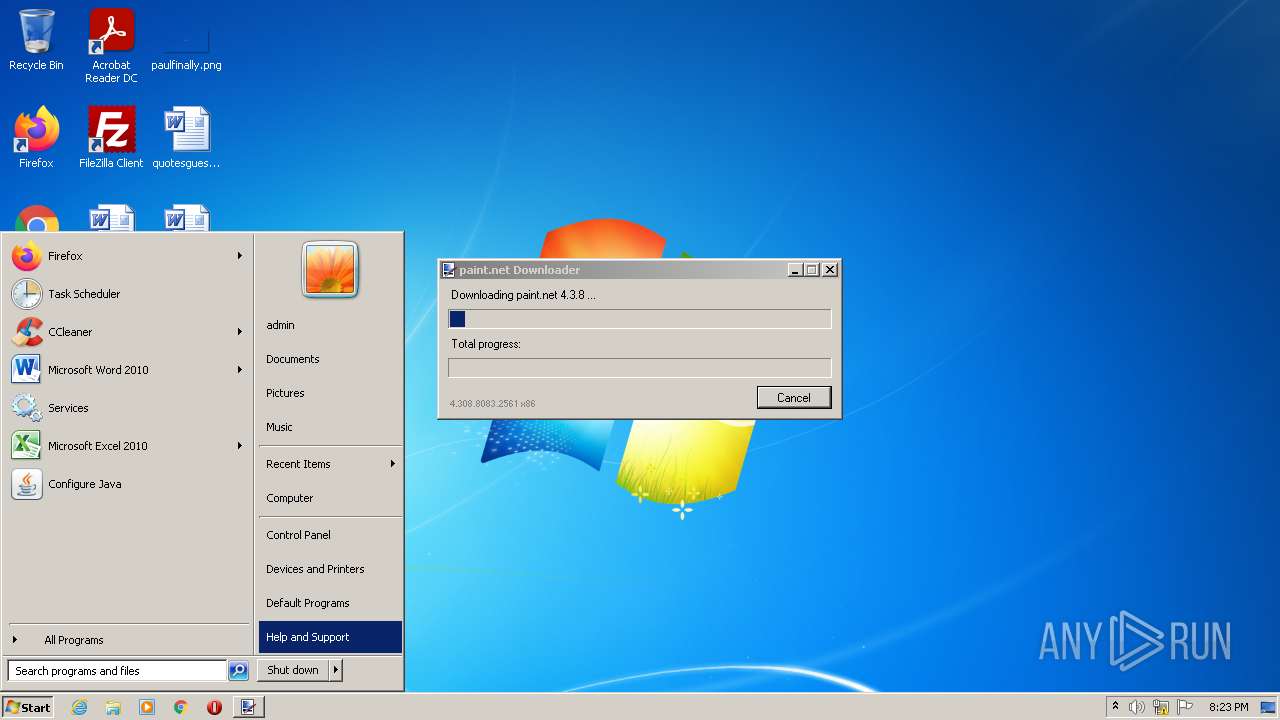The image size is (1280, 720).
Task: Click the Configure Java icon
Action: coord(27,484)
